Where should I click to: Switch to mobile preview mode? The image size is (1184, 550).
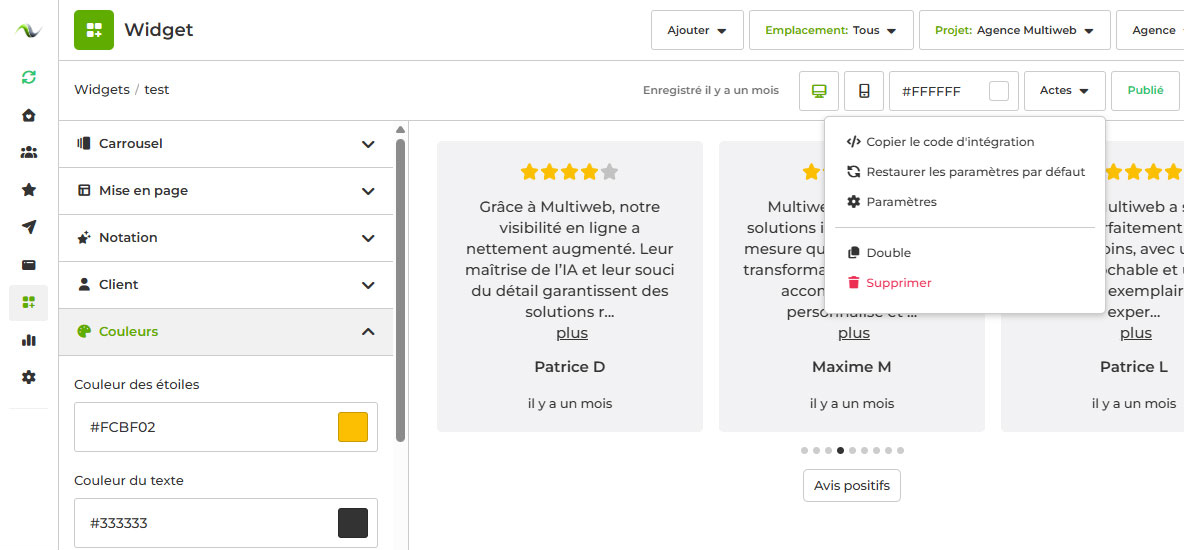(864, 91)
